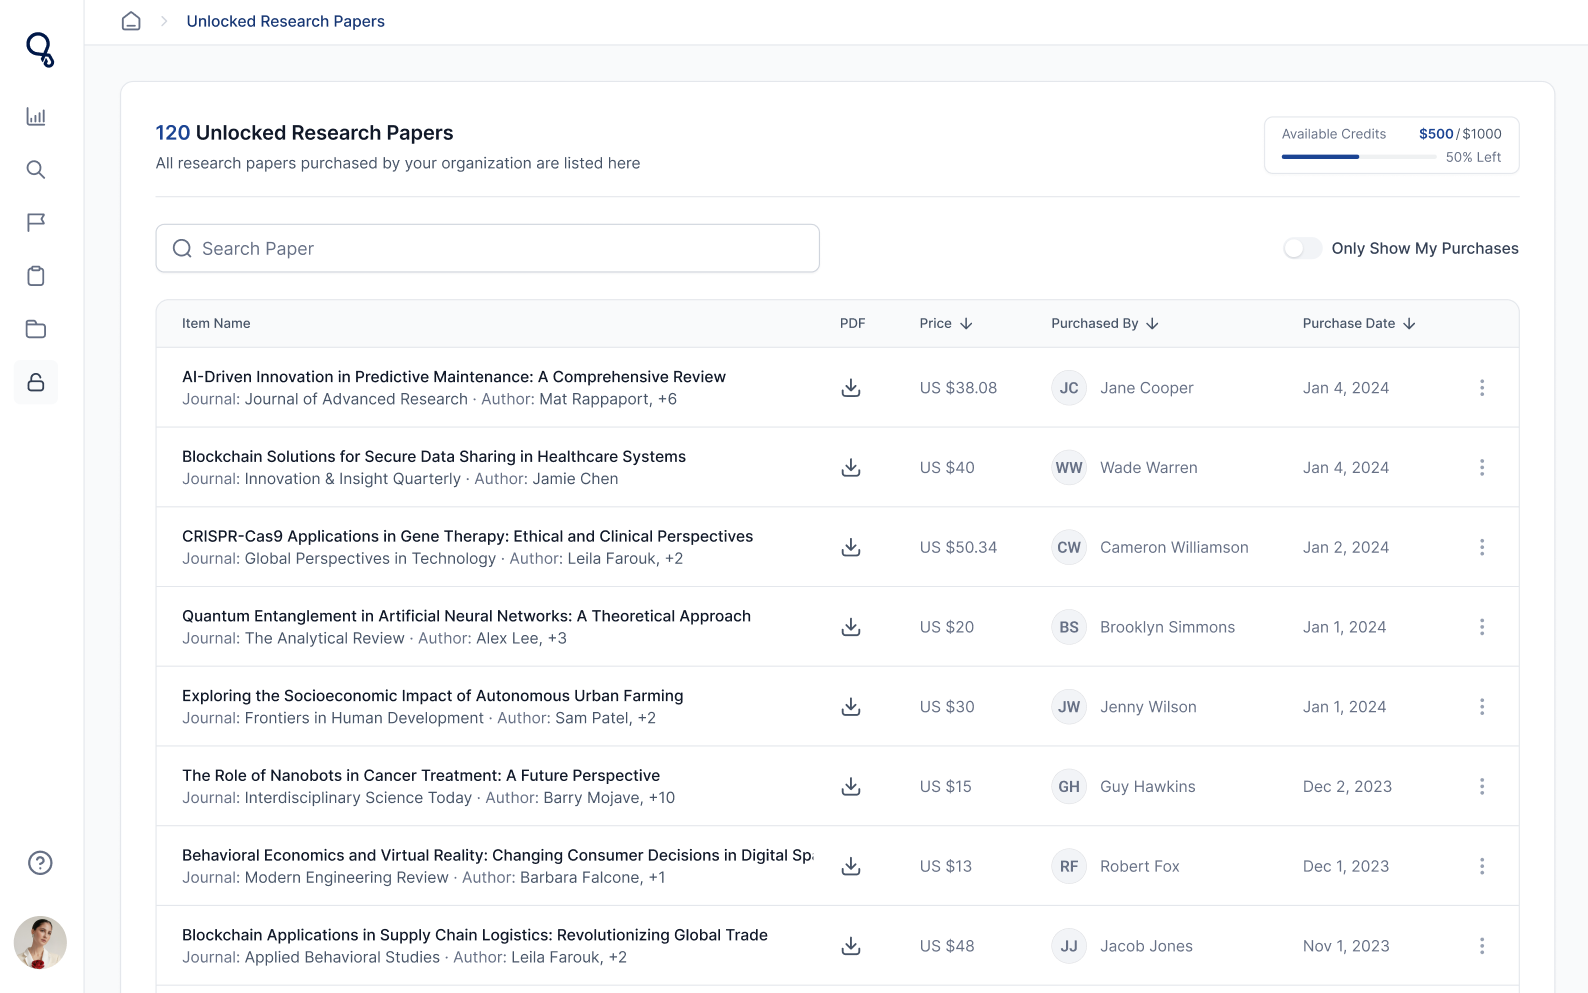Select the flag icon in the sidebar
The width and height of the screenshot is (1588, 993).
coord(36,223)
